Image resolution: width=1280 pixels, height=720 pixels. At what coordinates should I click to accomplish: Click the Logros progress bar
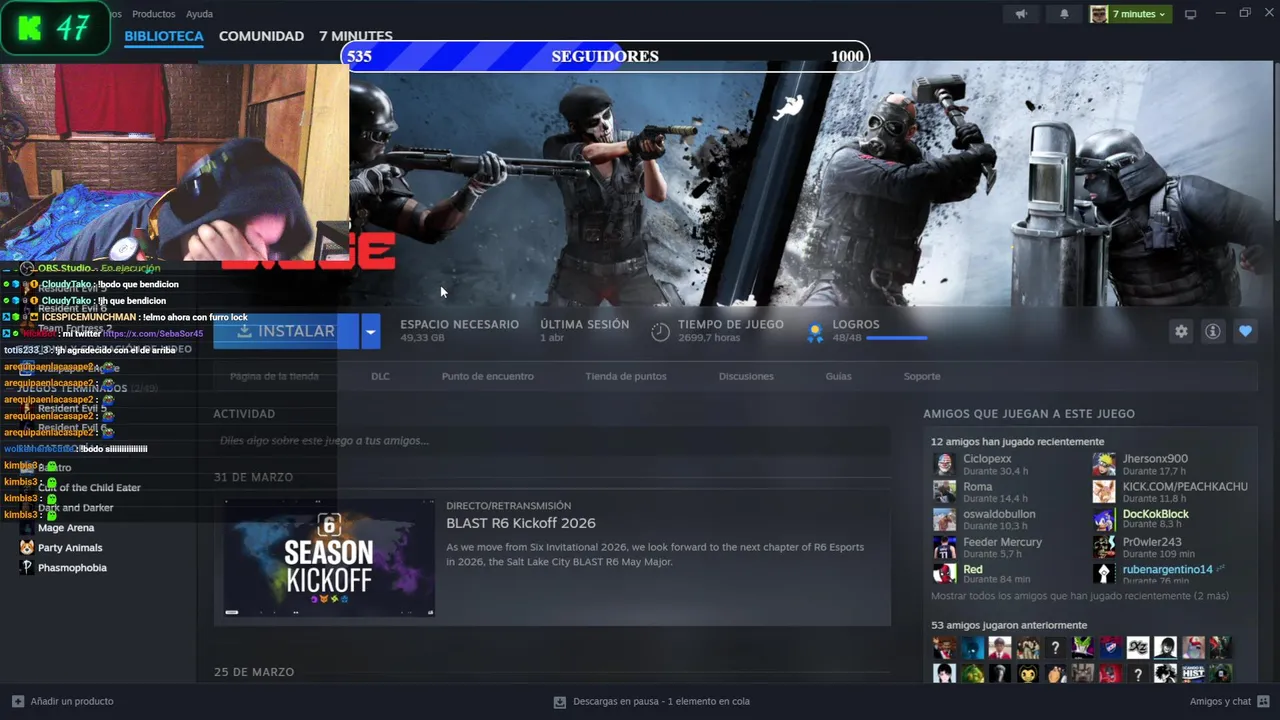pos(897,338)
